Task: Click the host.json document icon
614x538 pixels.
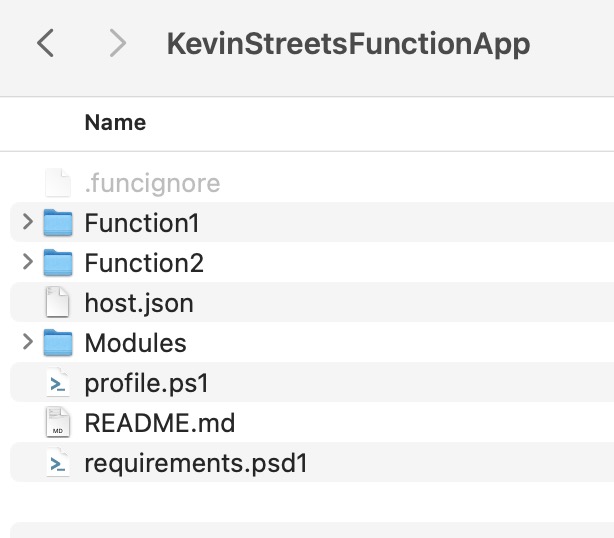Action: pyautogui.click(x=59, y=303)
